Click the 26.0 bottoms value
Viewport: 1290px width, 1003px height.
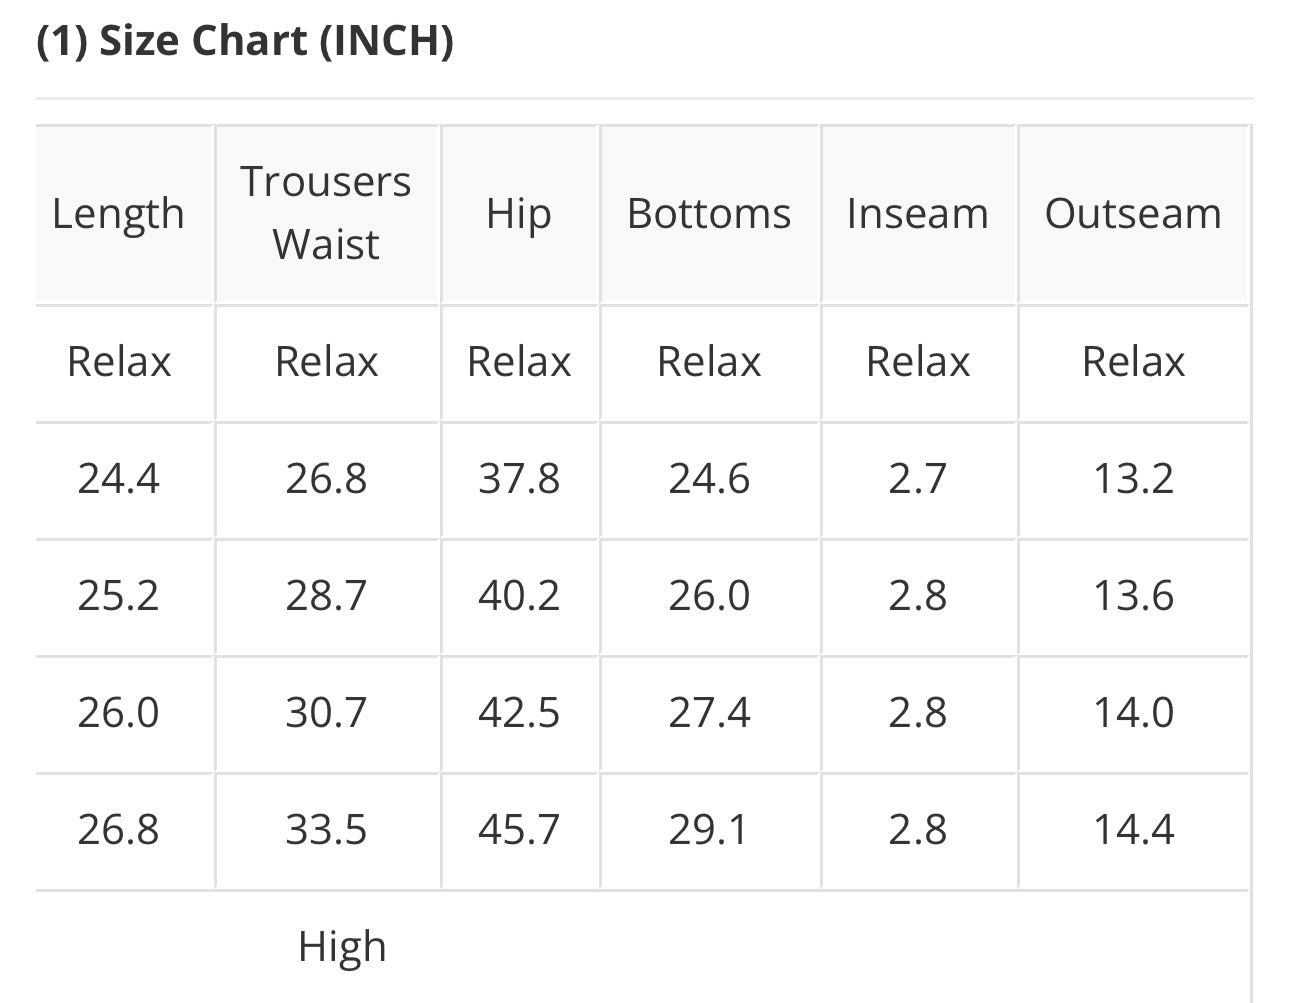[709, 595]
